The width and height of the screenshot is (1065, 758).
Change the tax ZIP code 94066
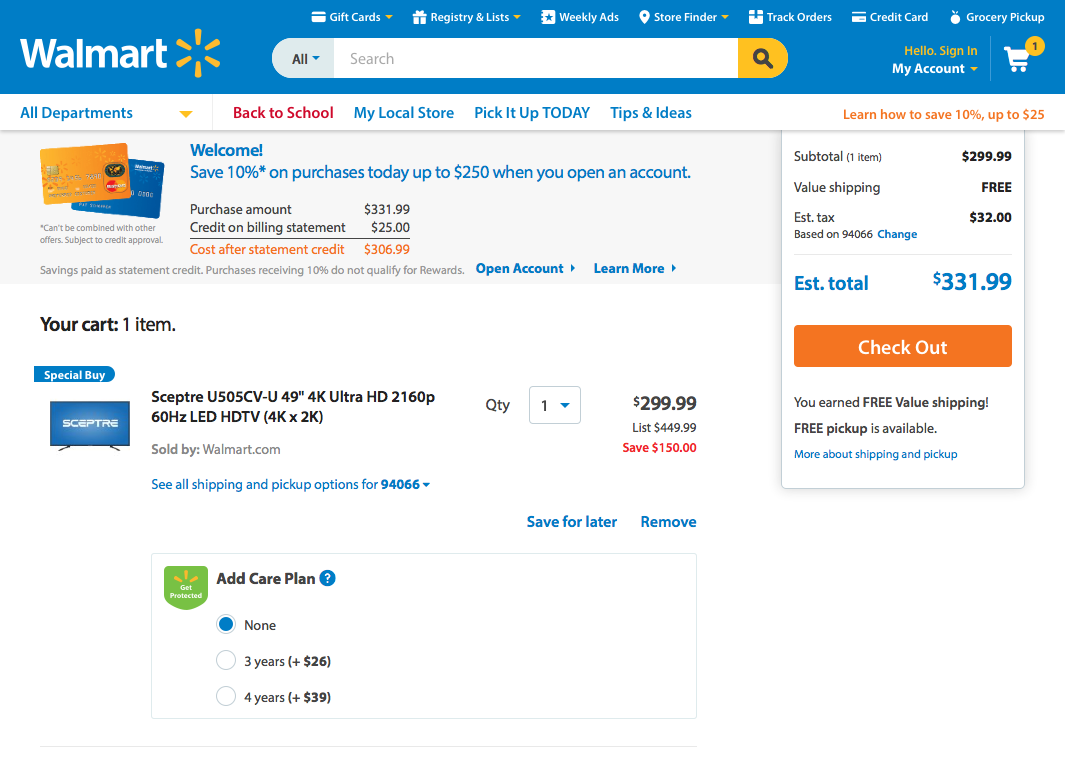pos(897,234)
